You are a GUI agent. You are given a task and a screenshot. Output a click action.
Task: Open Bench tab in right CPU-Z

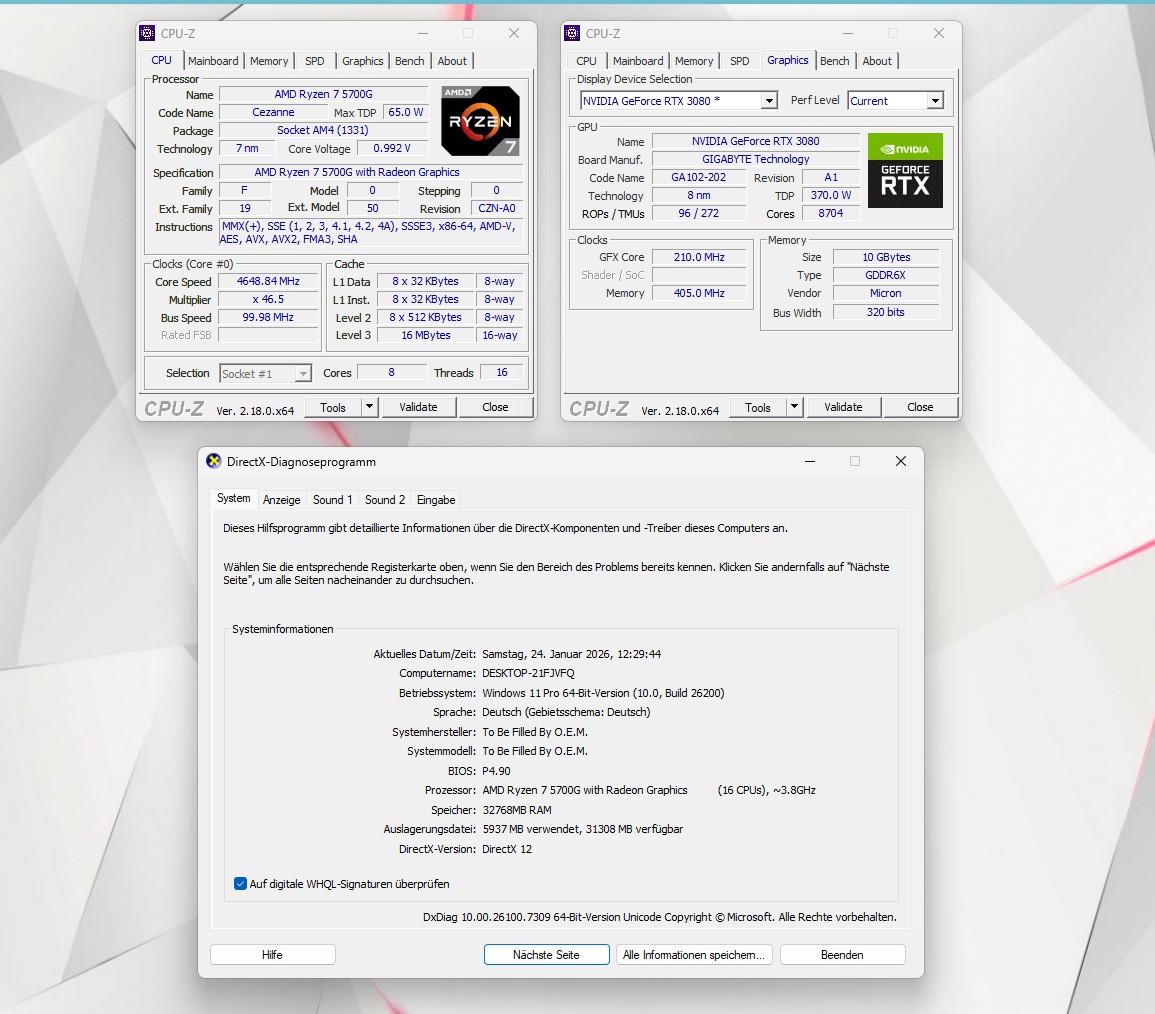[835, 61]
